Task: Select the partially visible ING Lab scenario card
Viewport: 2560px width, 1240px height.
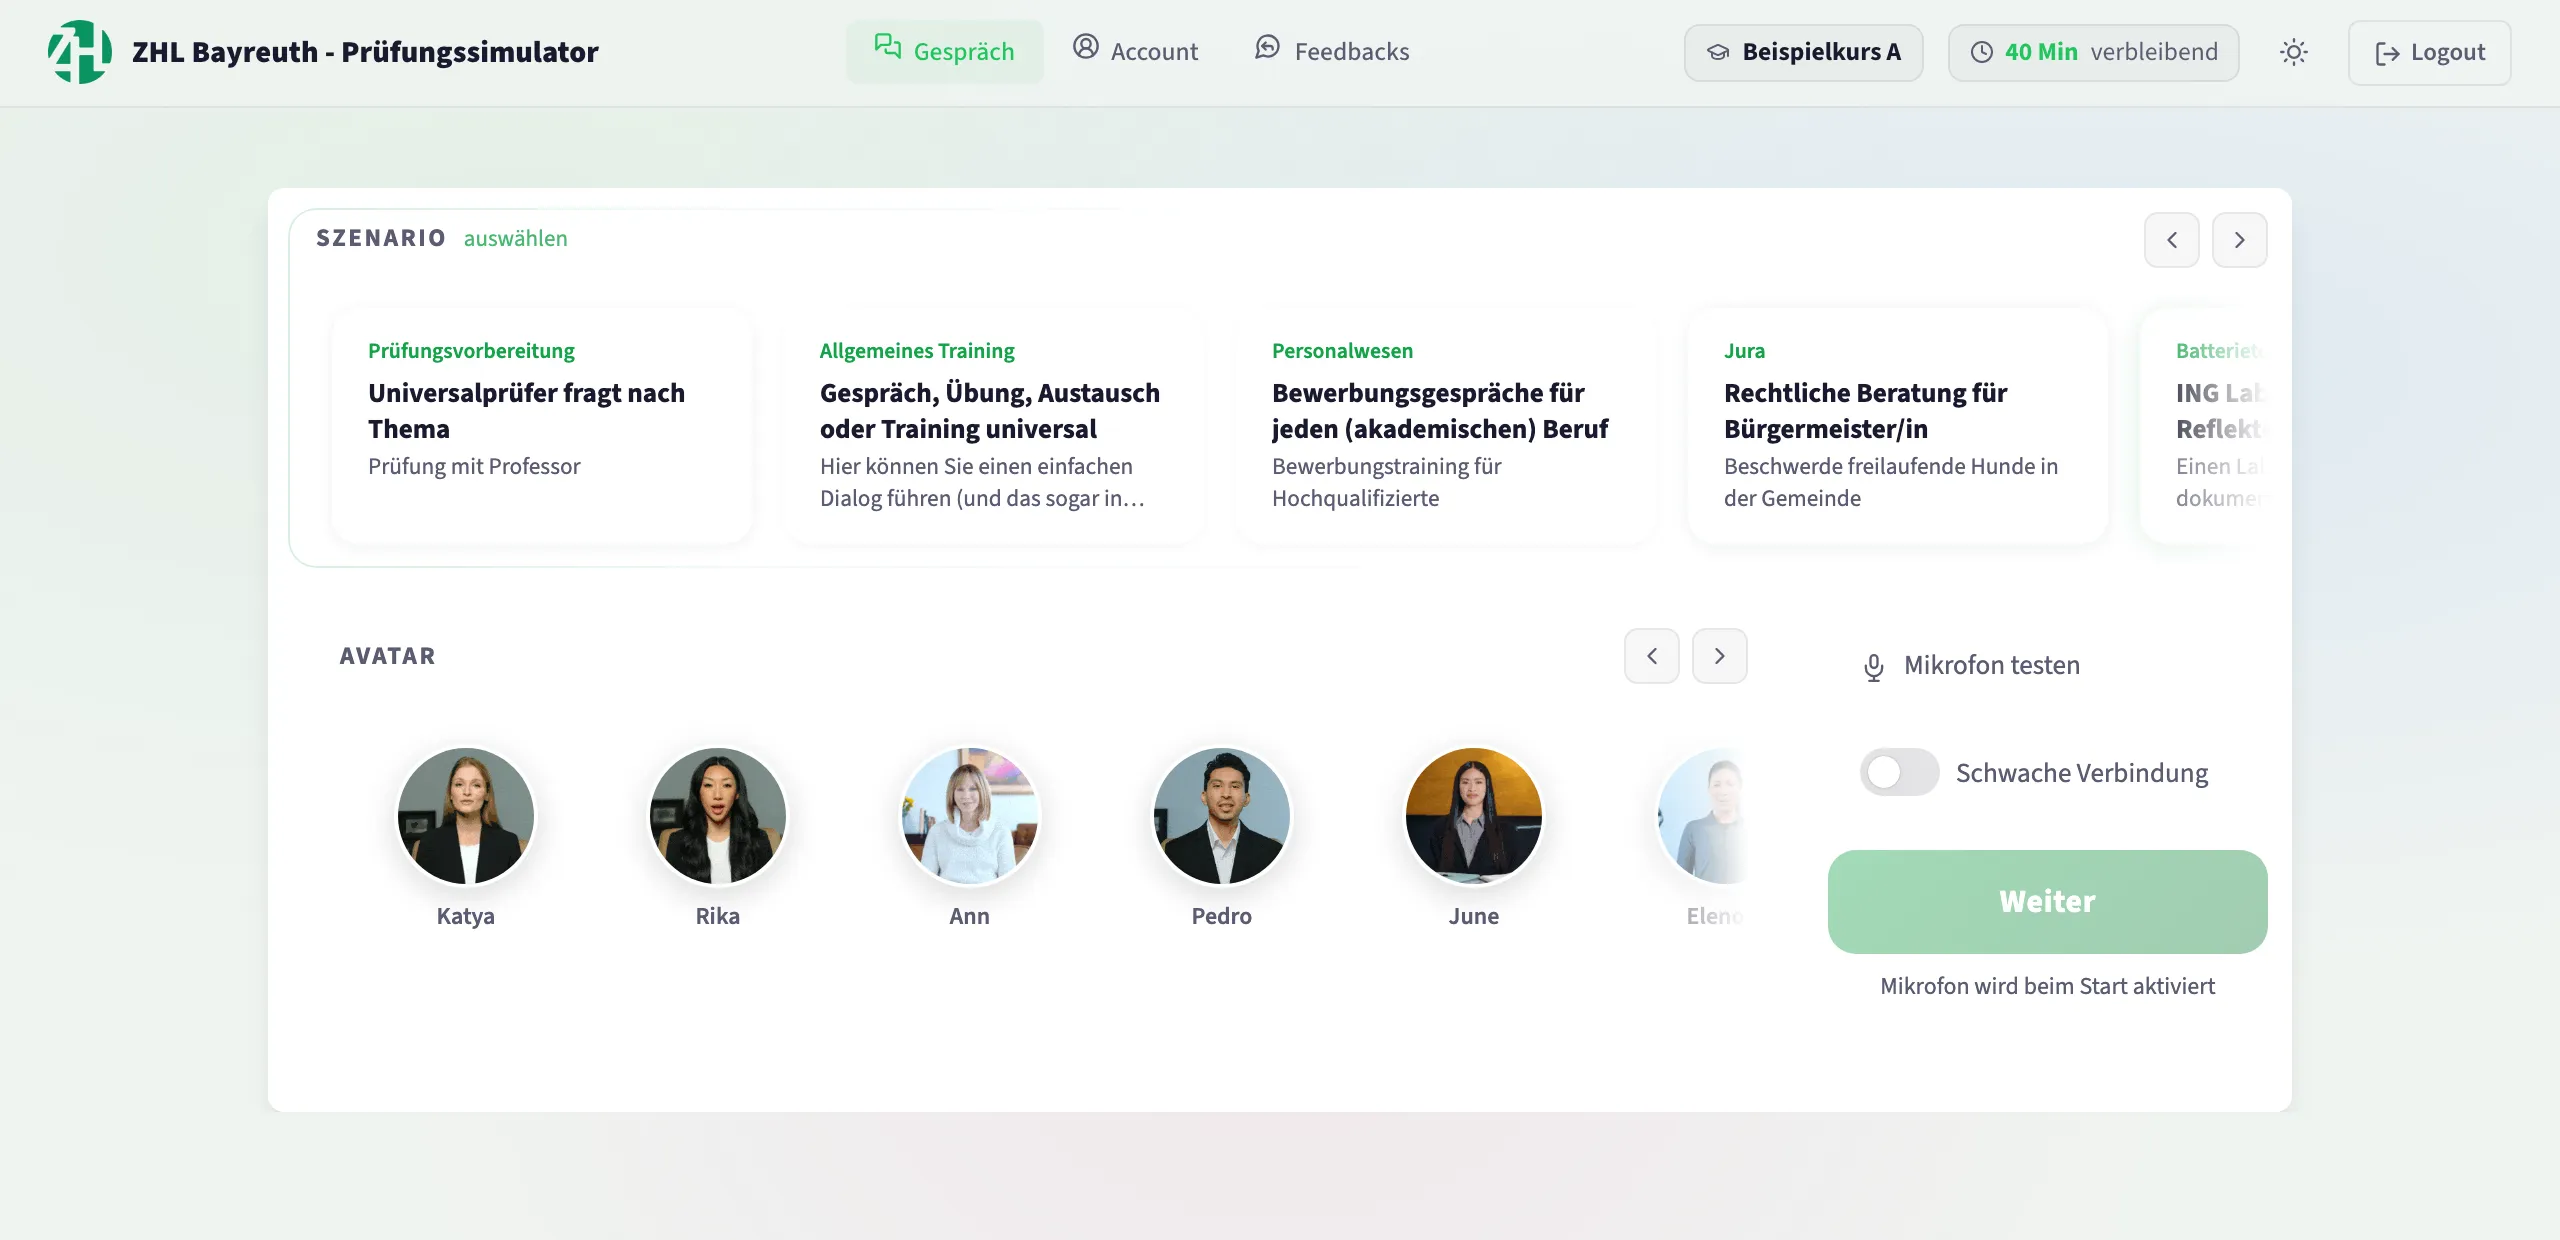Action: pyautogui.click(x=2204, y=427)
